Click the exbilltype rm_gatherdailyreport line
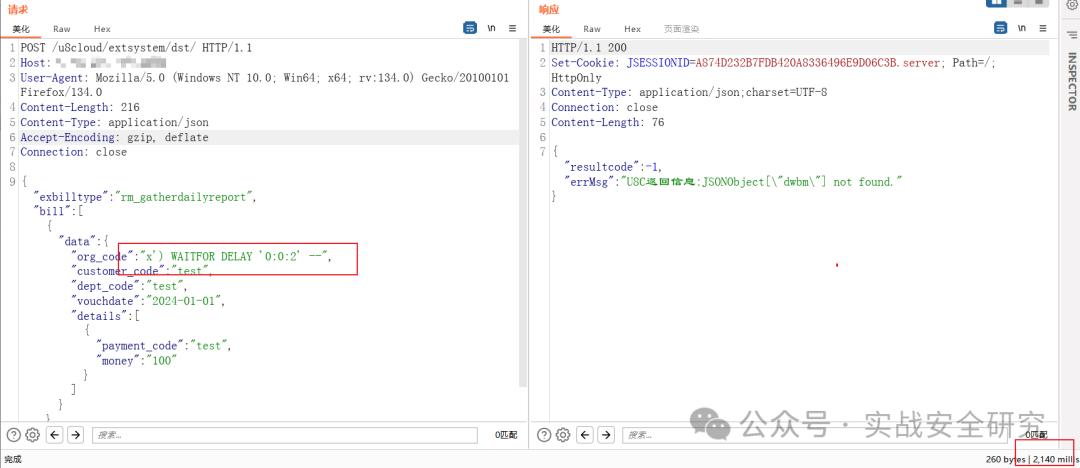 (x=145, y=197)
